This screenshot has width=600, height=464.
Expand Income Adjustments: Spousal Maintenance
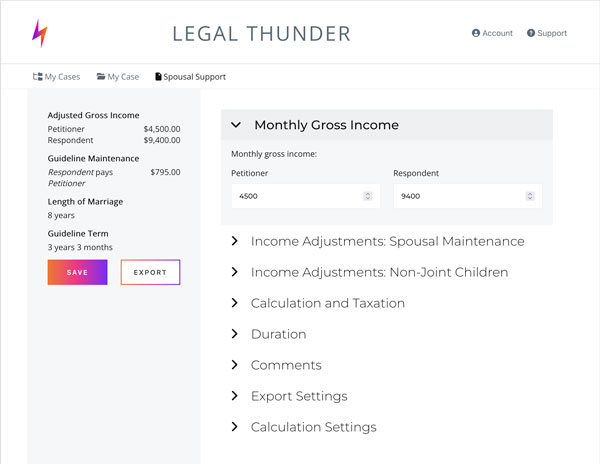(x=234, y=241)
